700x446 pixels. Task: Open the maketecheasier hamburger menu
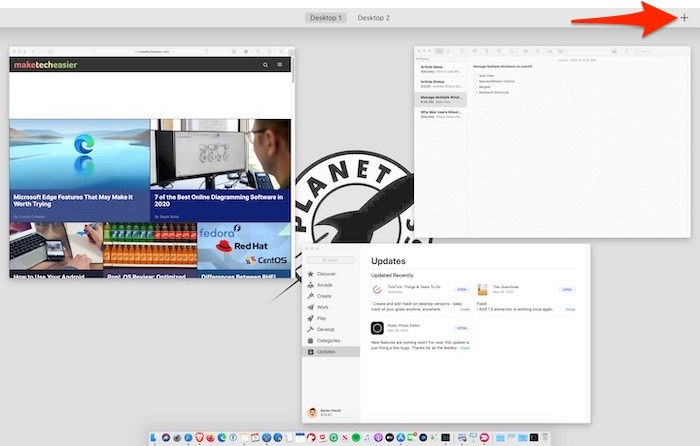pyautogui.click(x=280, y=65)
